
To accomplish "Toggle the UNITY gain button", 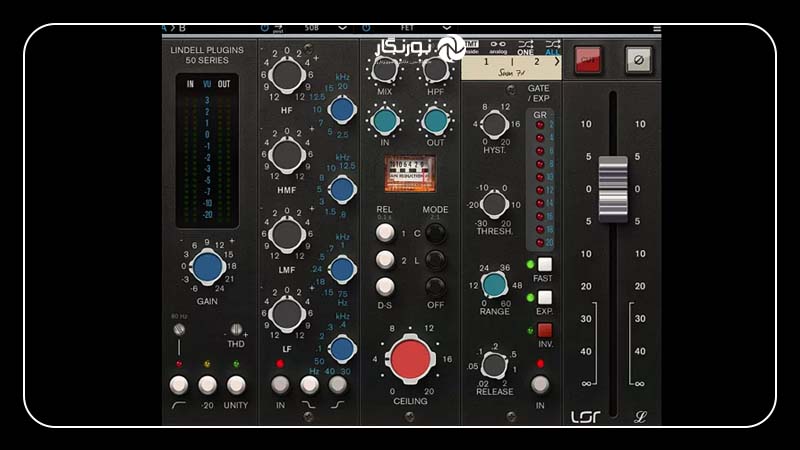I will pos(236,385).
